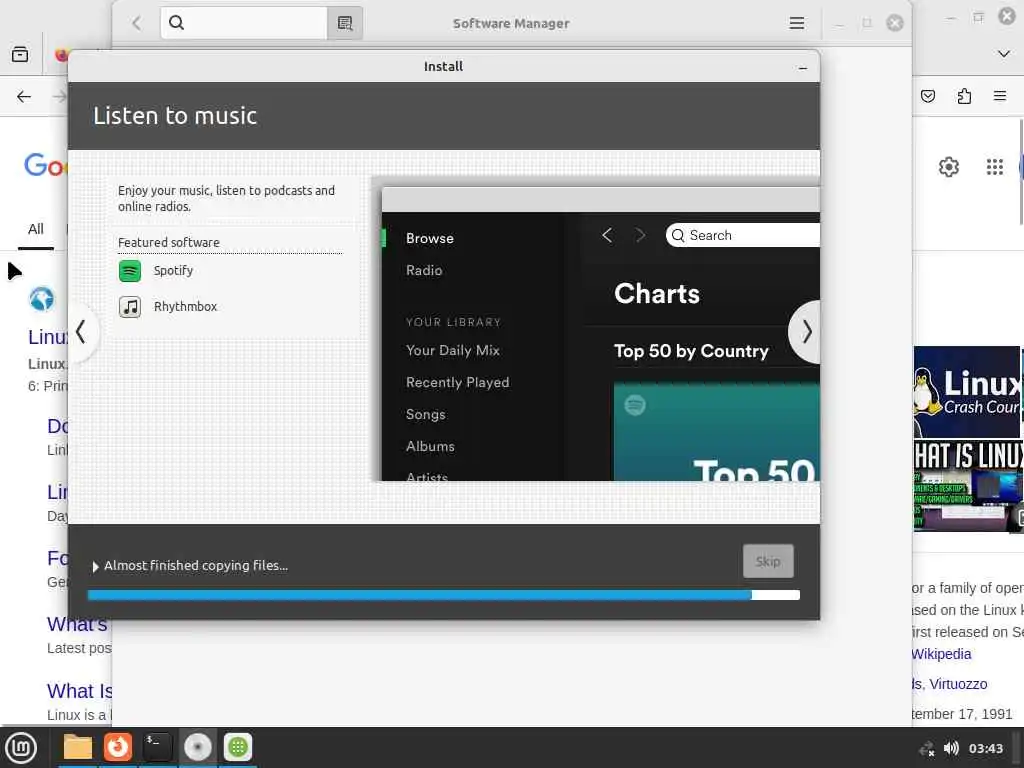Open Firefox extensions puzzle icon
Image resolution: width=1024 pixels, height=768 pixels.
coord(964,96)
